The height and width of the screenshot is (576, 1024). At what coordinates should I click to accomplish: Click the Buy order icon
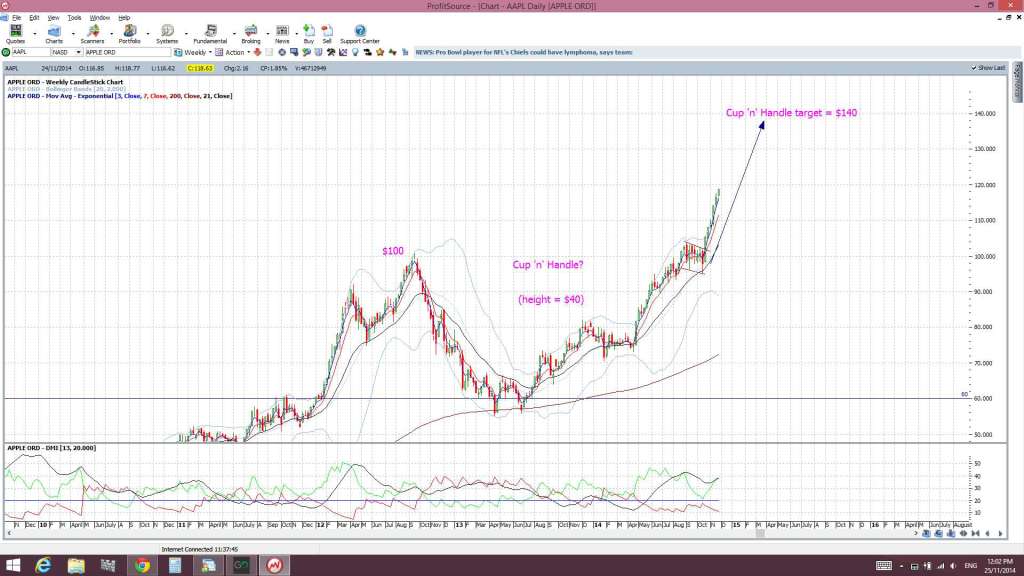tap(309, 31)
